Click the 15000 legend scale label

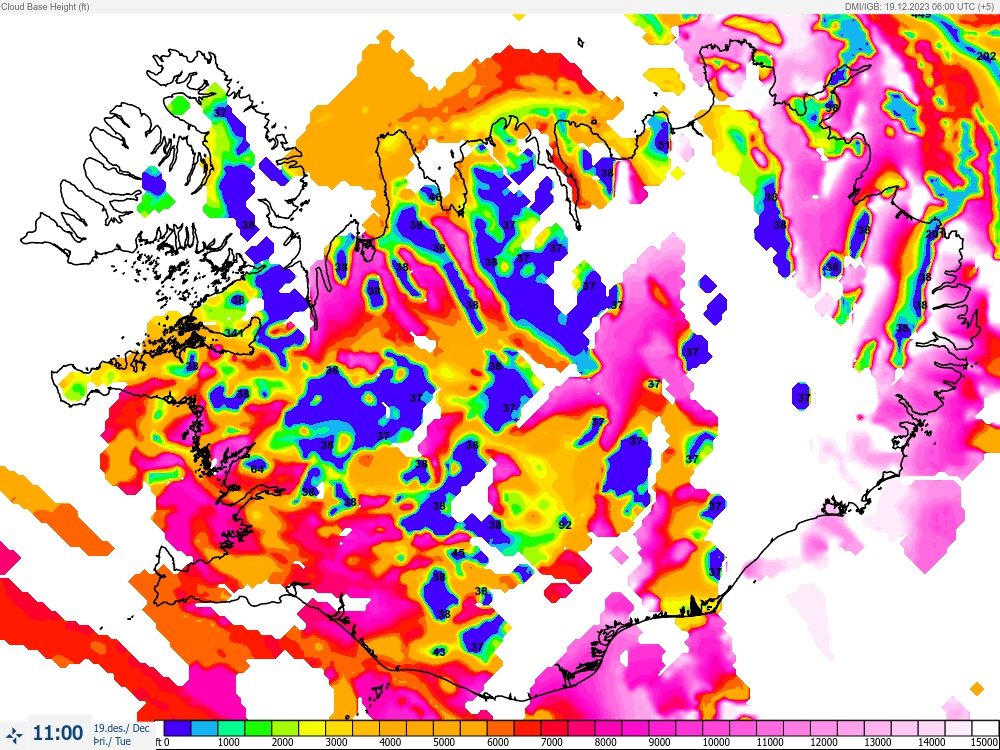coord(985,742)
